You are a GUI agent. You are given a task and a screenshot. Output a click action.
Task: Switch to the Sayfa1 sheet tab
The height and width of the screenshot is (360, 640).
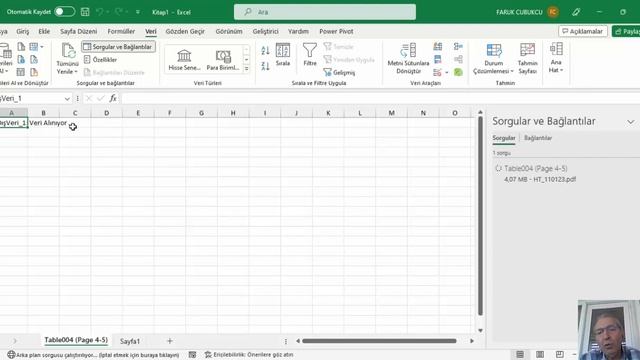point(130,341)
